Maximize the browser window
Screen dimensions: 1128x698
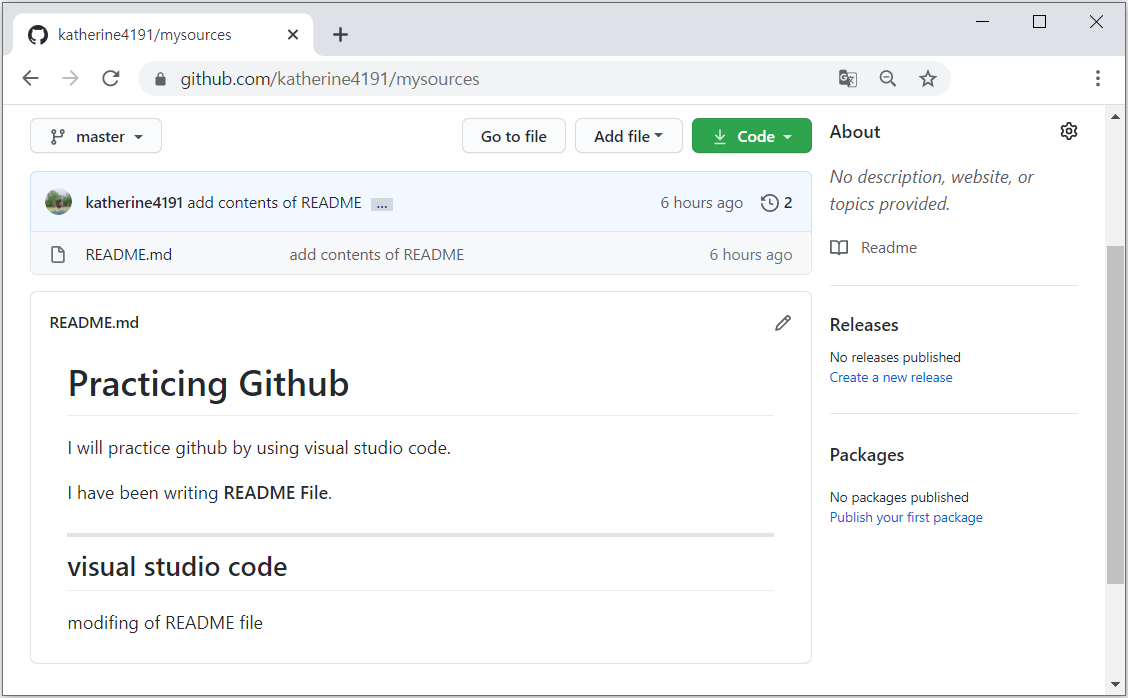coord(1039,22)
